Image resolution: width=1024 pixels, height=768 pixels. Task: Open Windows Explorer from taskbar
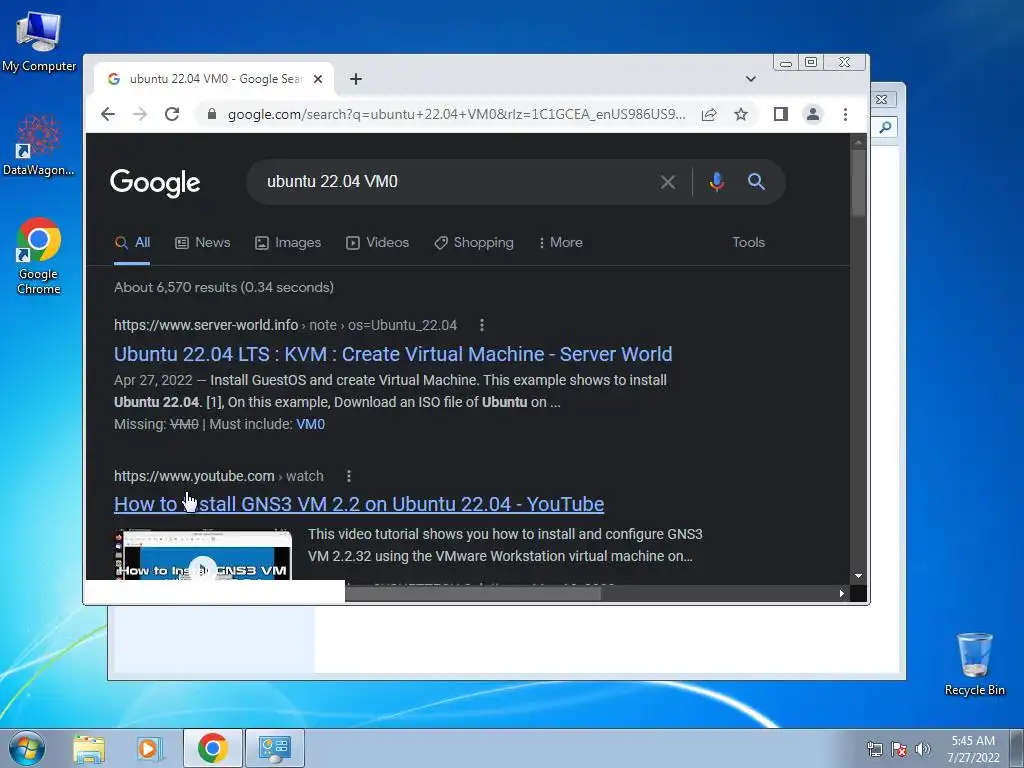coord(89,748)
